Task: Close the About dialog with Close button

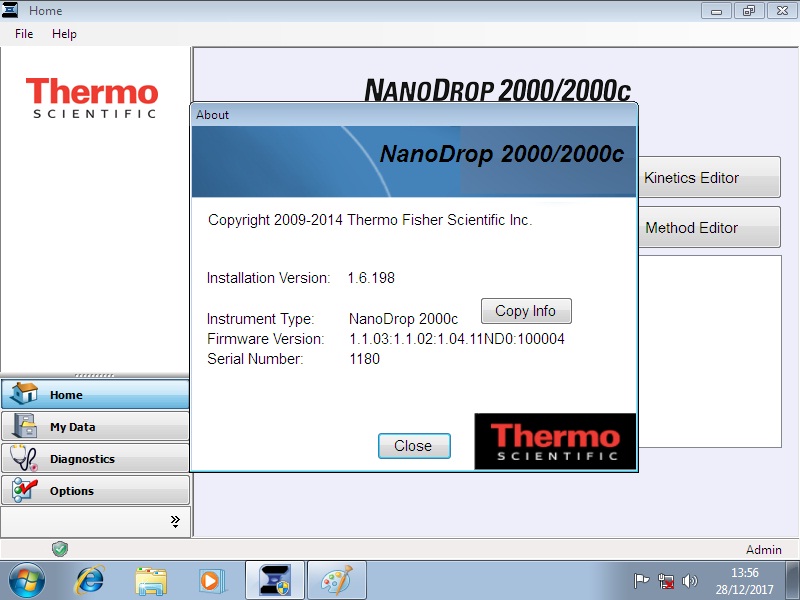Action: [x=414, y=446]
